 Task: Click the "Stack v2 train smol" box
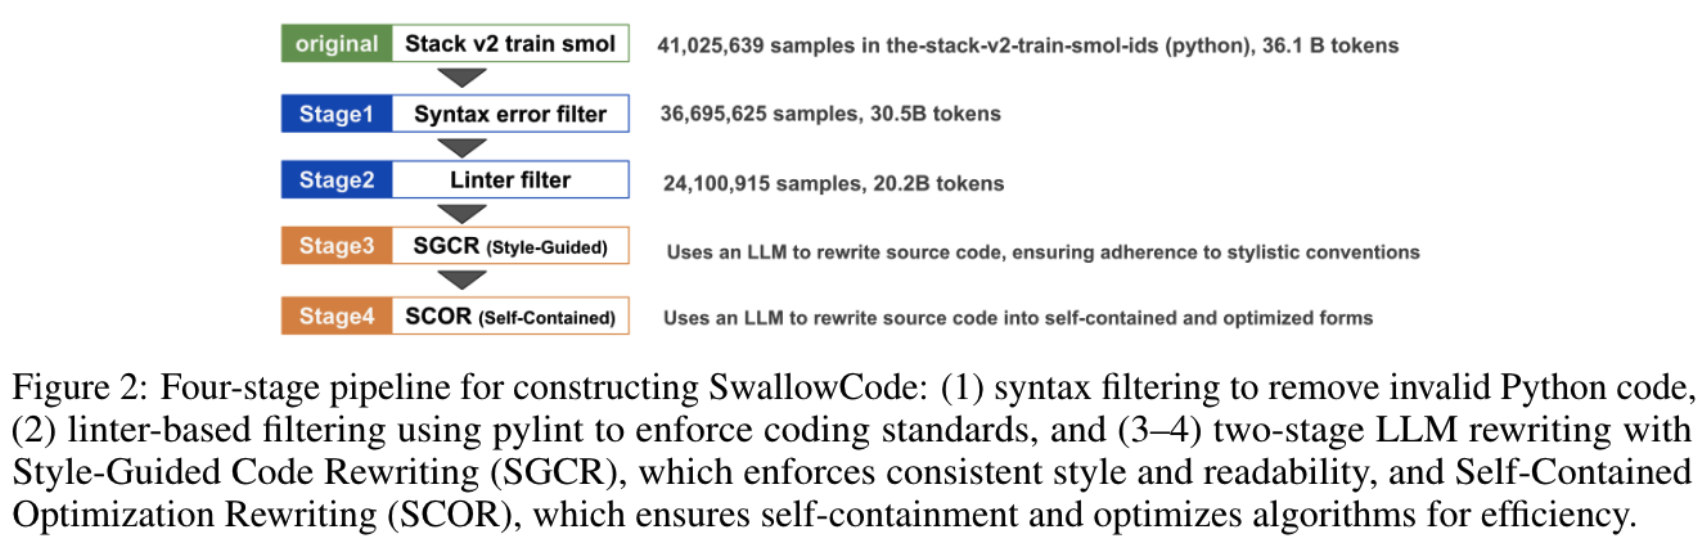point(510,44)
